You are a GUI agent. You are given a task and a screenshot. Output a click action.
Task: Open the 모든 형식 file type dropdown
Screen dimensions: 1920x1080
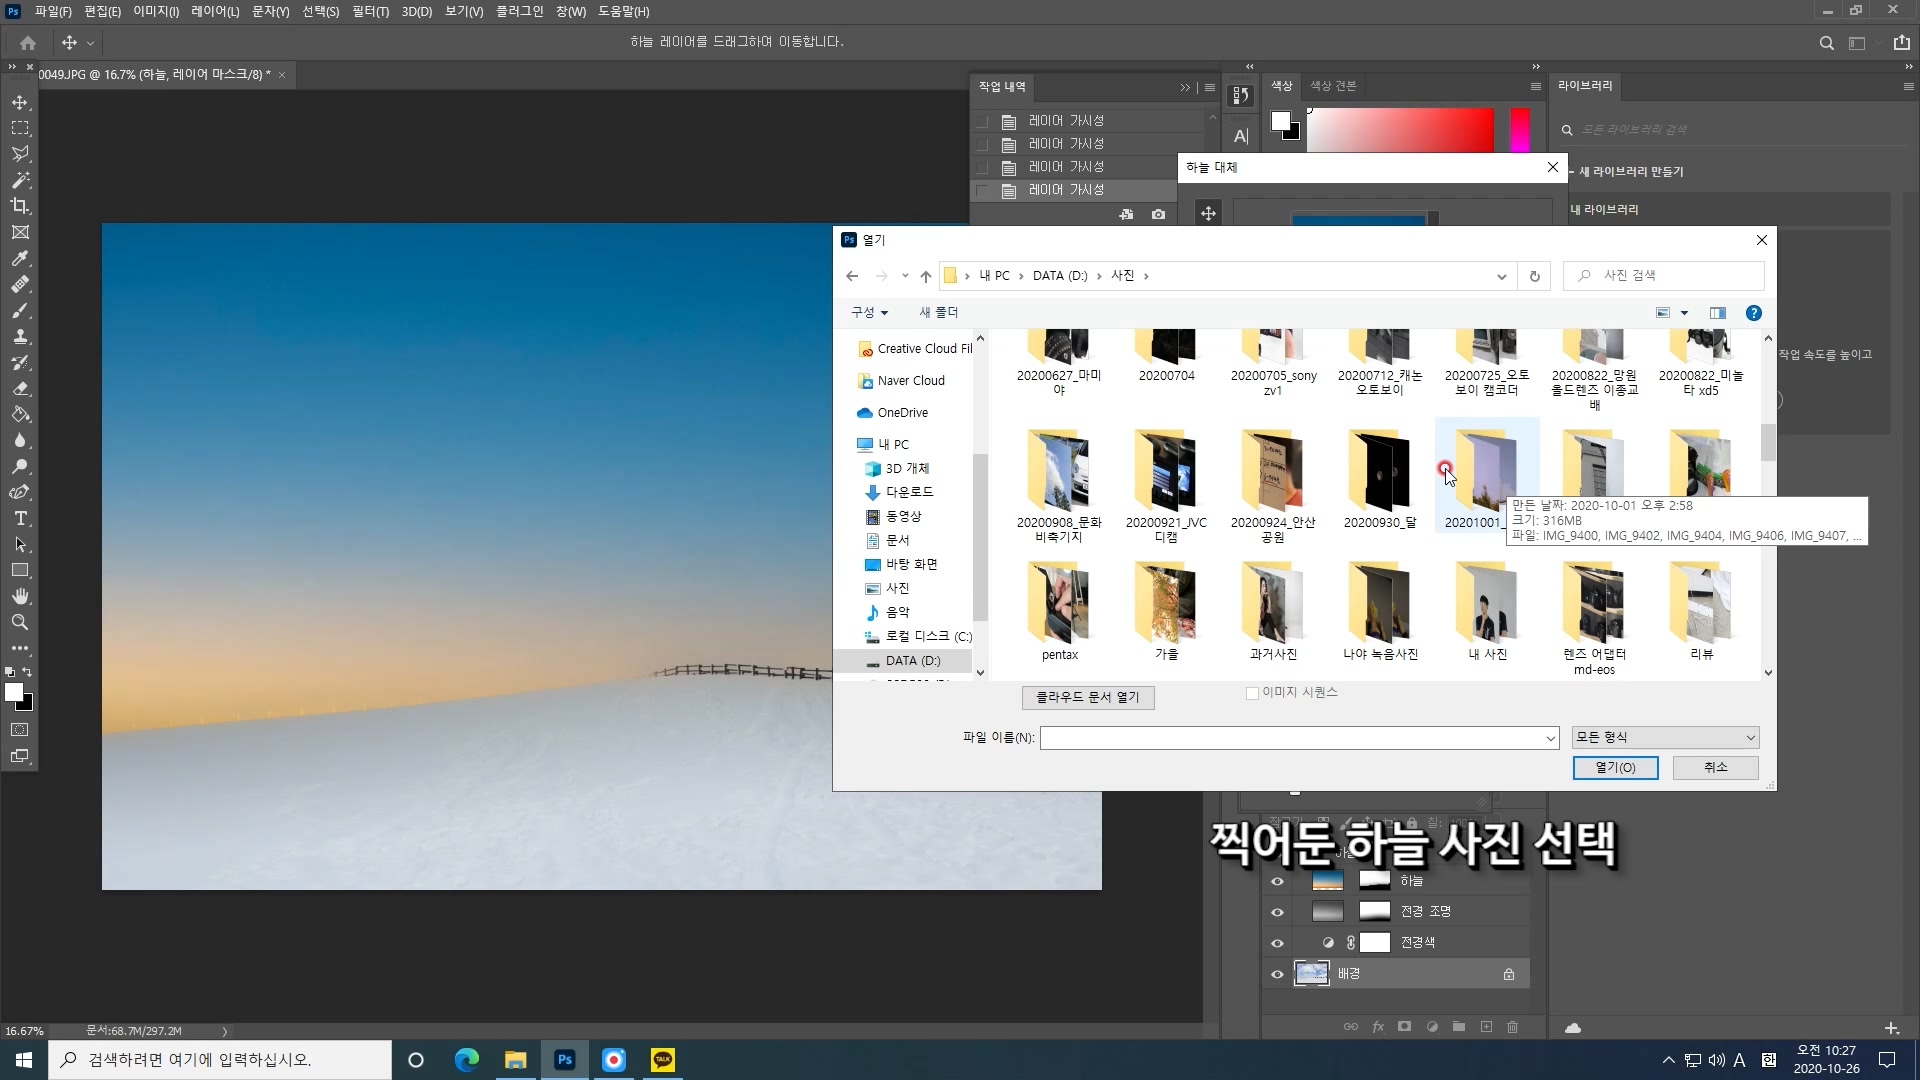click(x=1665, y=738)
